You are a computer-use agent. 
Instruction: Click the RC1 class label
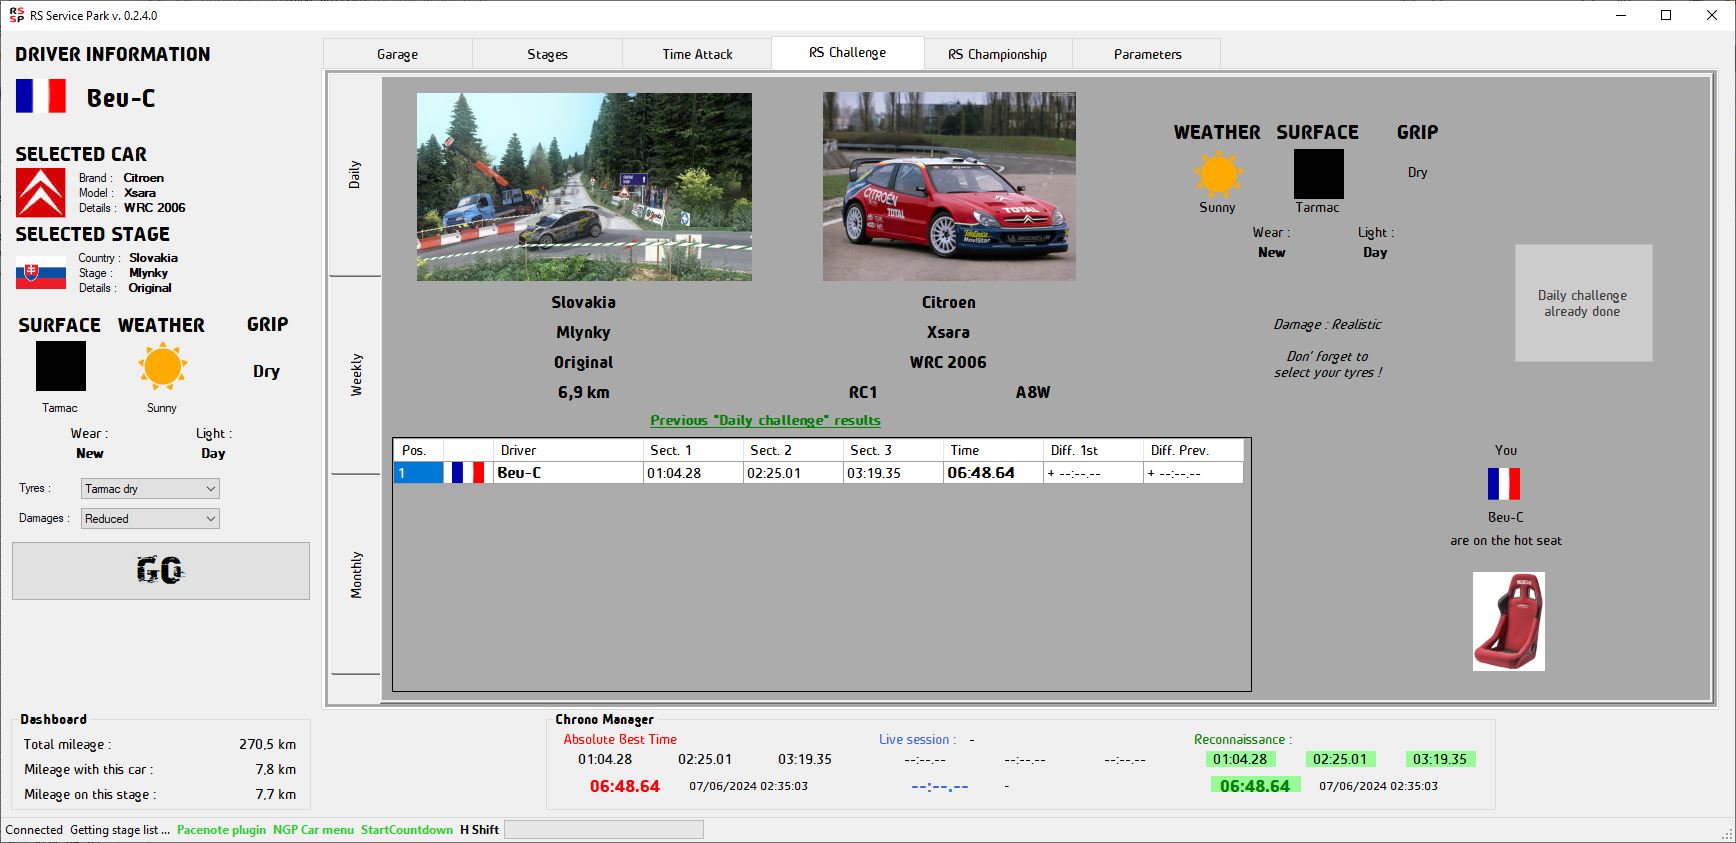click(863, 392)
